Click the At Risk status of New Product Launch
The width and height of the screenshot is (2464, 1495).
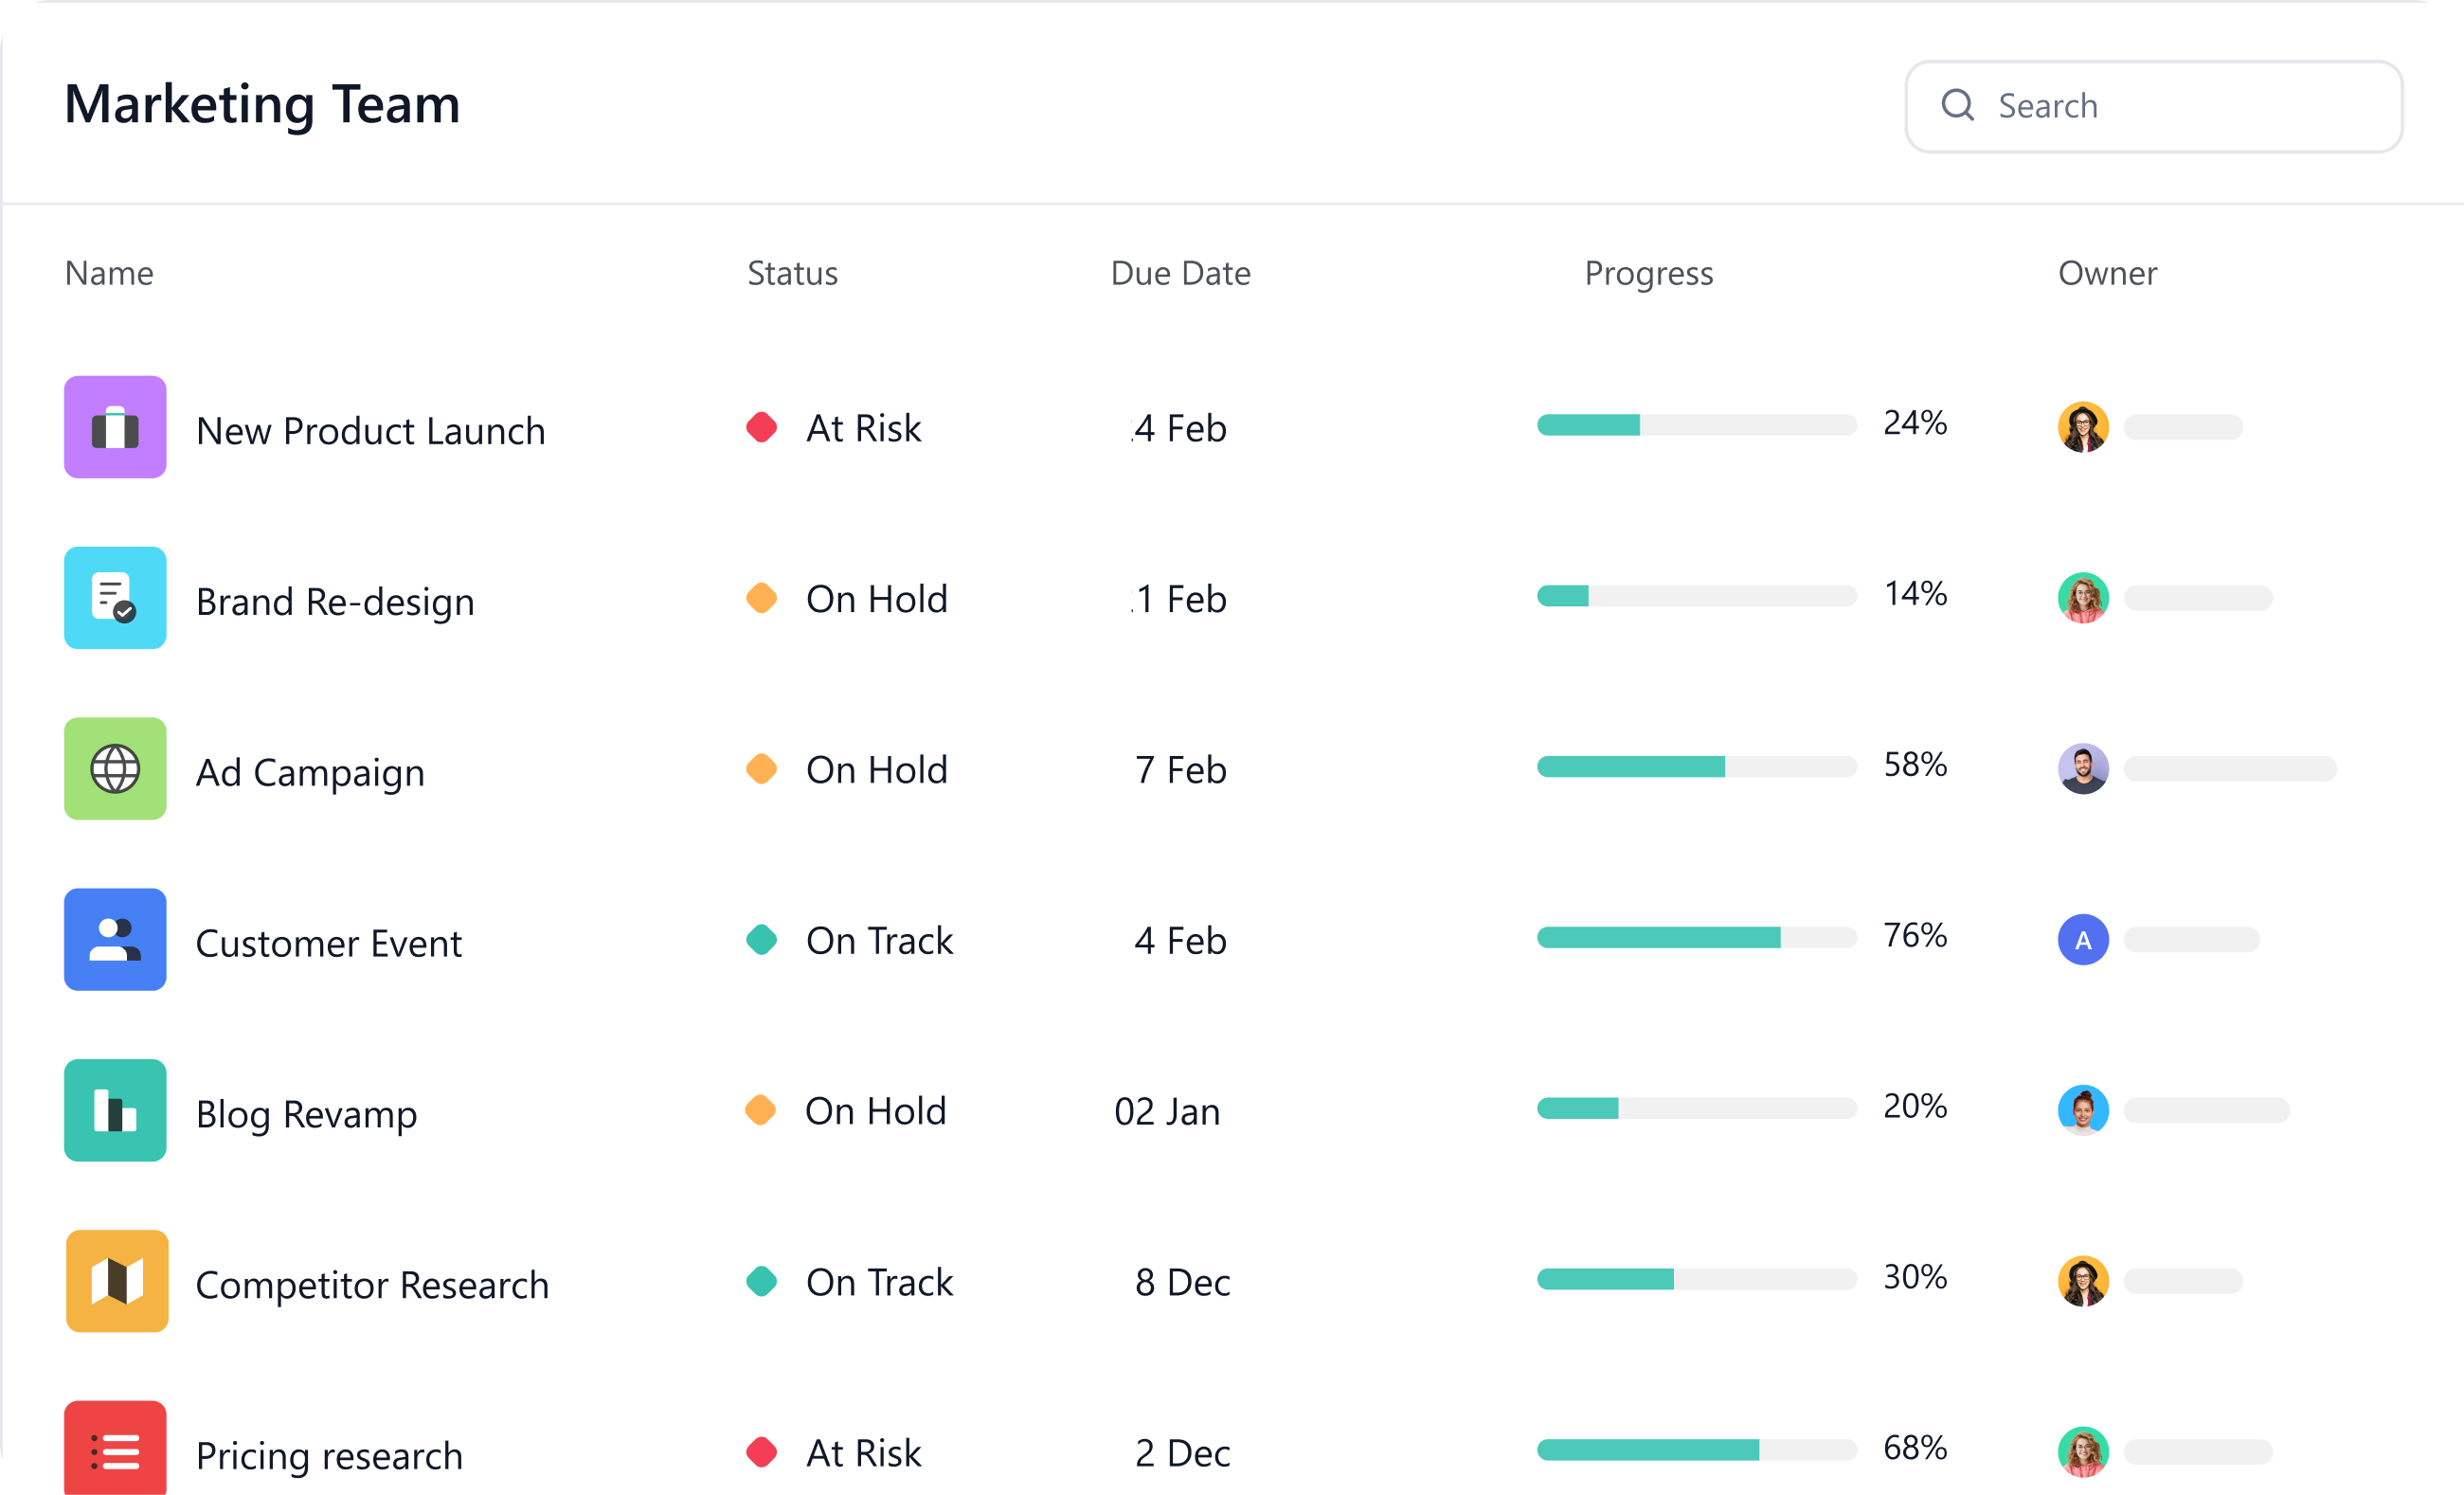point(862,428)
